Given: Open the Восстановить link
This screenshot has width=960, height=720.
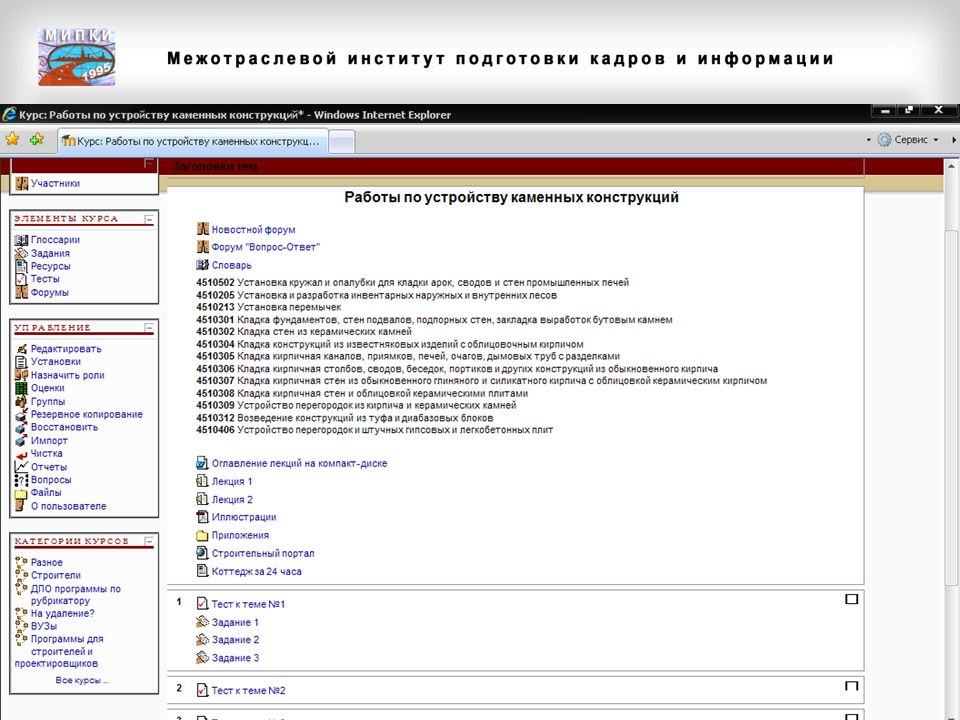Looking at the screenshot, I should [64, 427].
